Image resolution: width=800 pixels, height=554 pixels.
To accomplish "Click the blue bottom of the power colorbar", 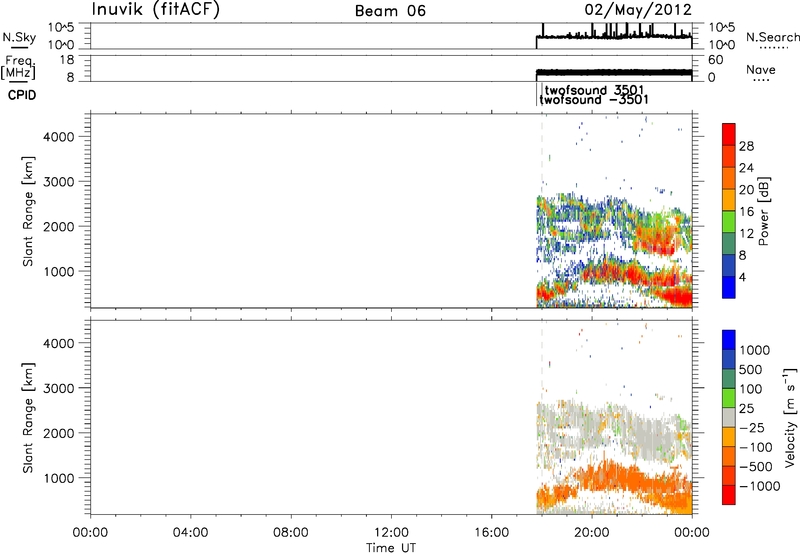I will 729,287.
